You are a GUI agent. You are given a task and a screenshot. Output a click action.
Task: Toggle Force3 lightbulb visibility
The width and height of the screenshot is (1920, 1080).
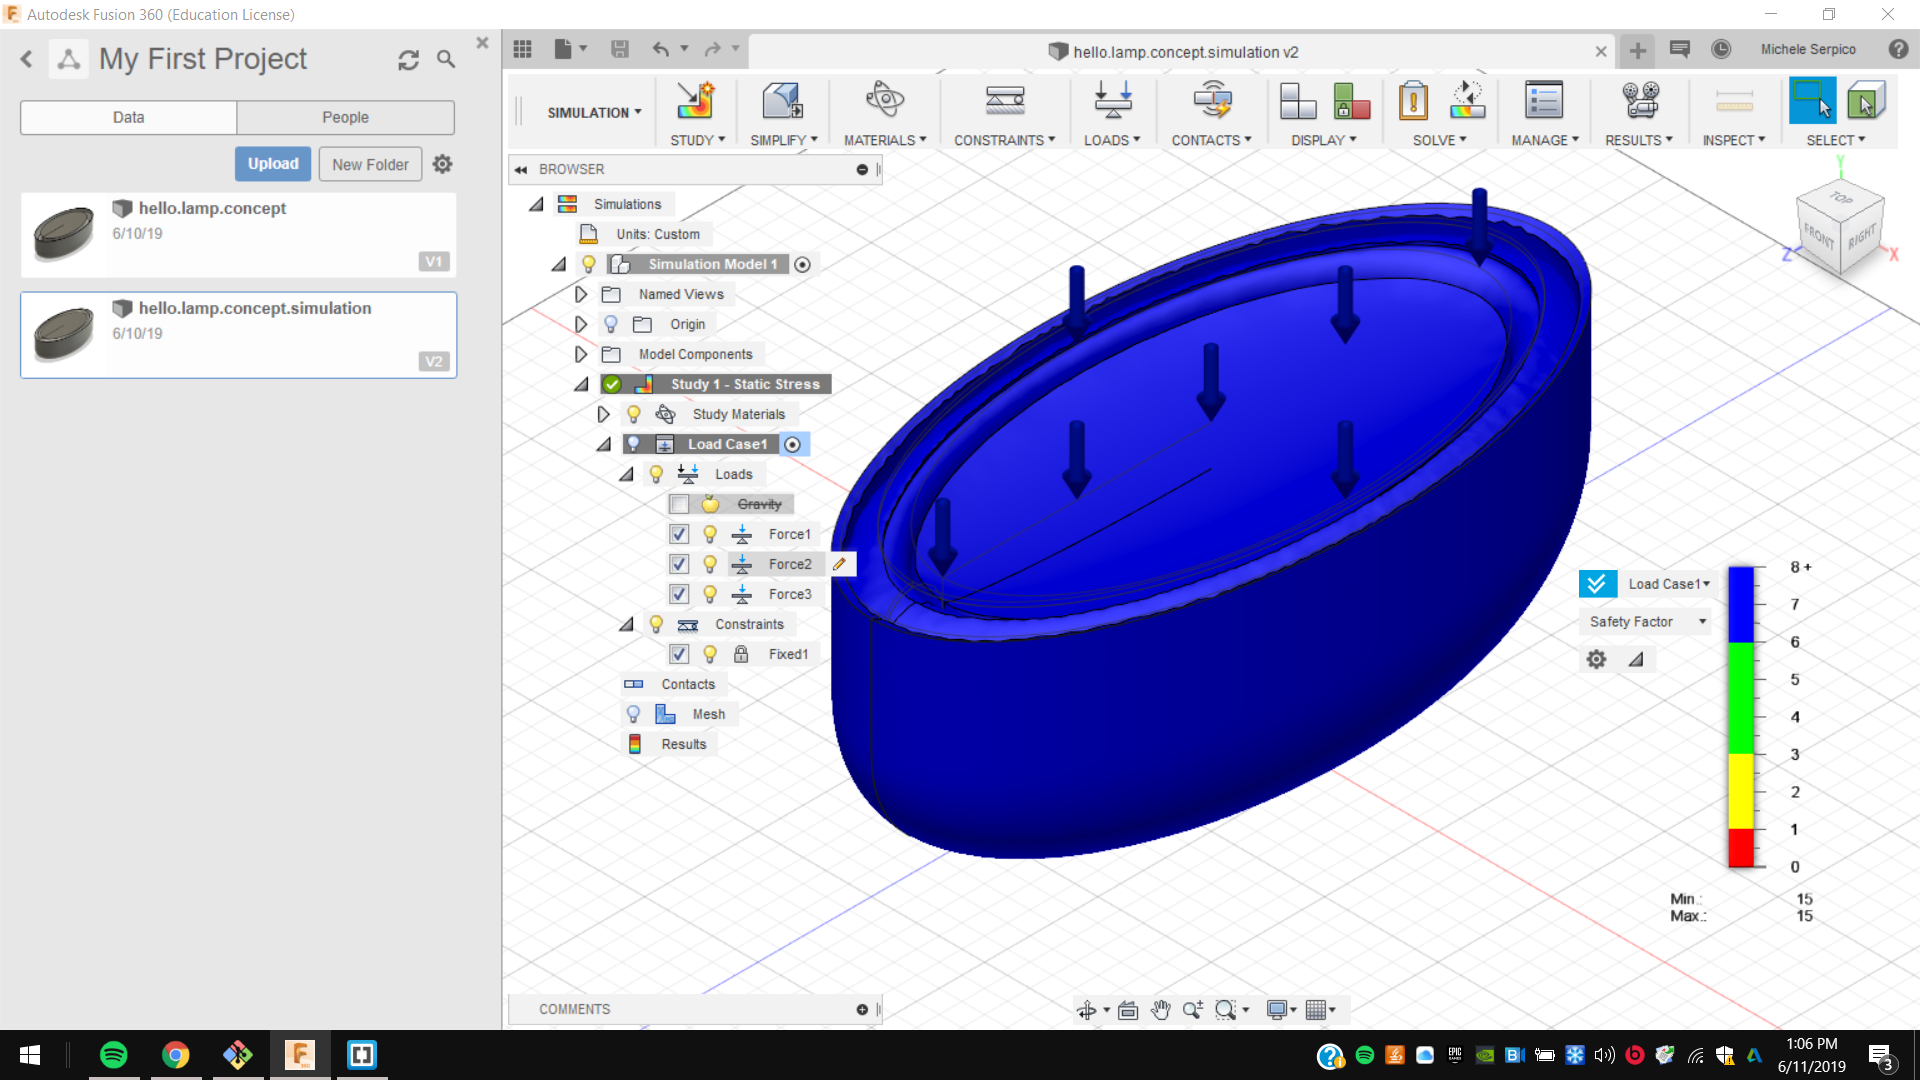(x=710, y=594)
